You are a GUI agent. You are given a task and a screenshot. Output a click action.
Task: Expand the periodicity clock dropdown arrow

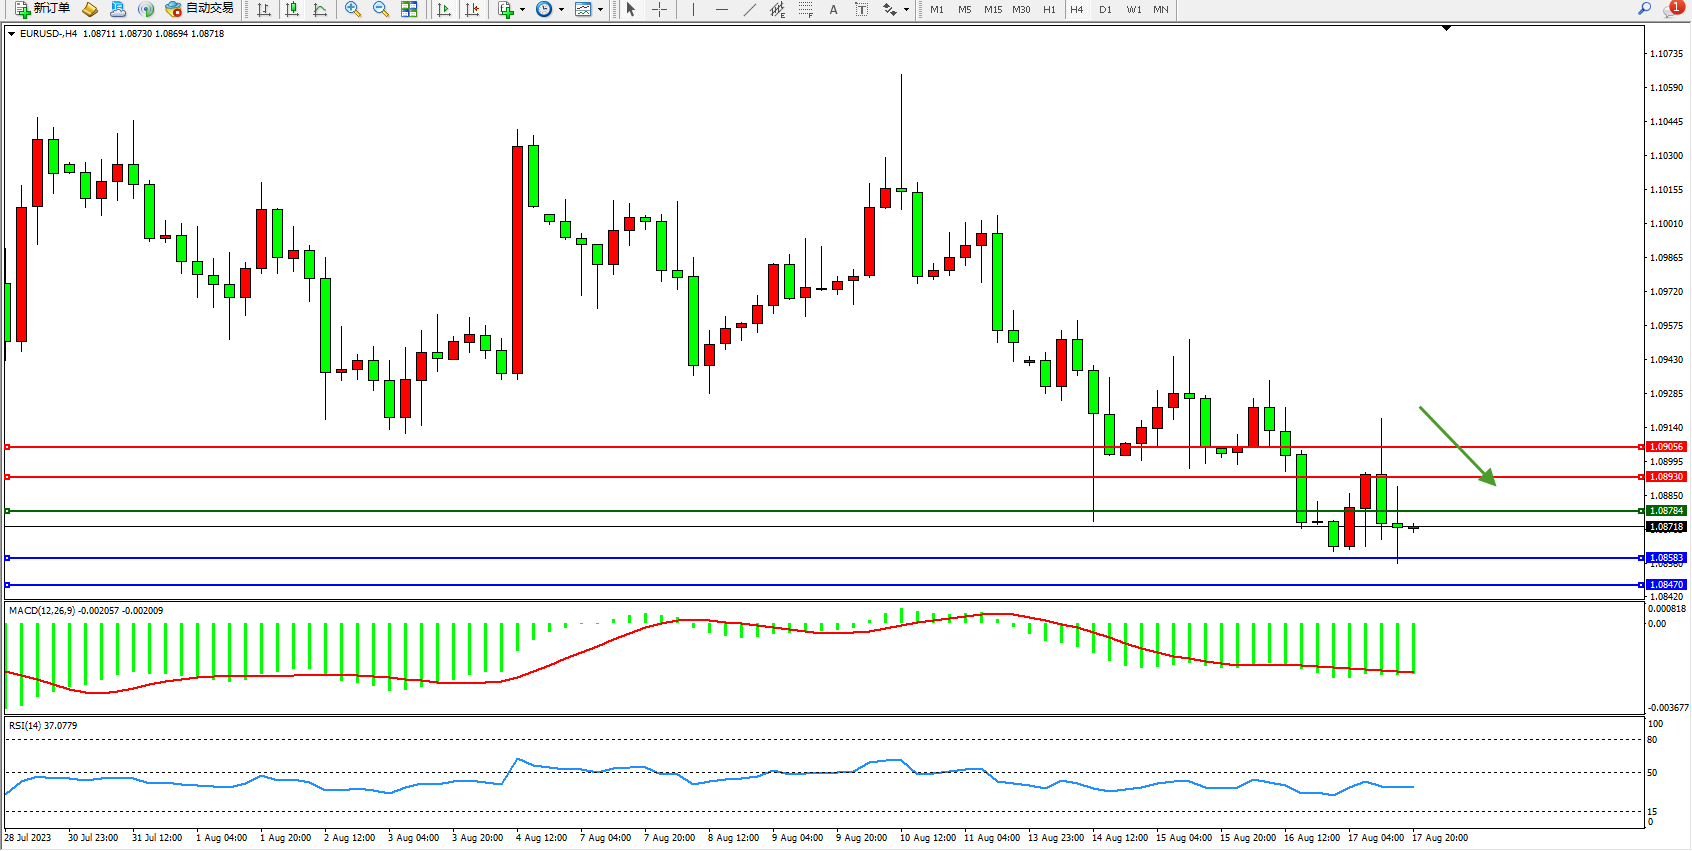[561, 9]
